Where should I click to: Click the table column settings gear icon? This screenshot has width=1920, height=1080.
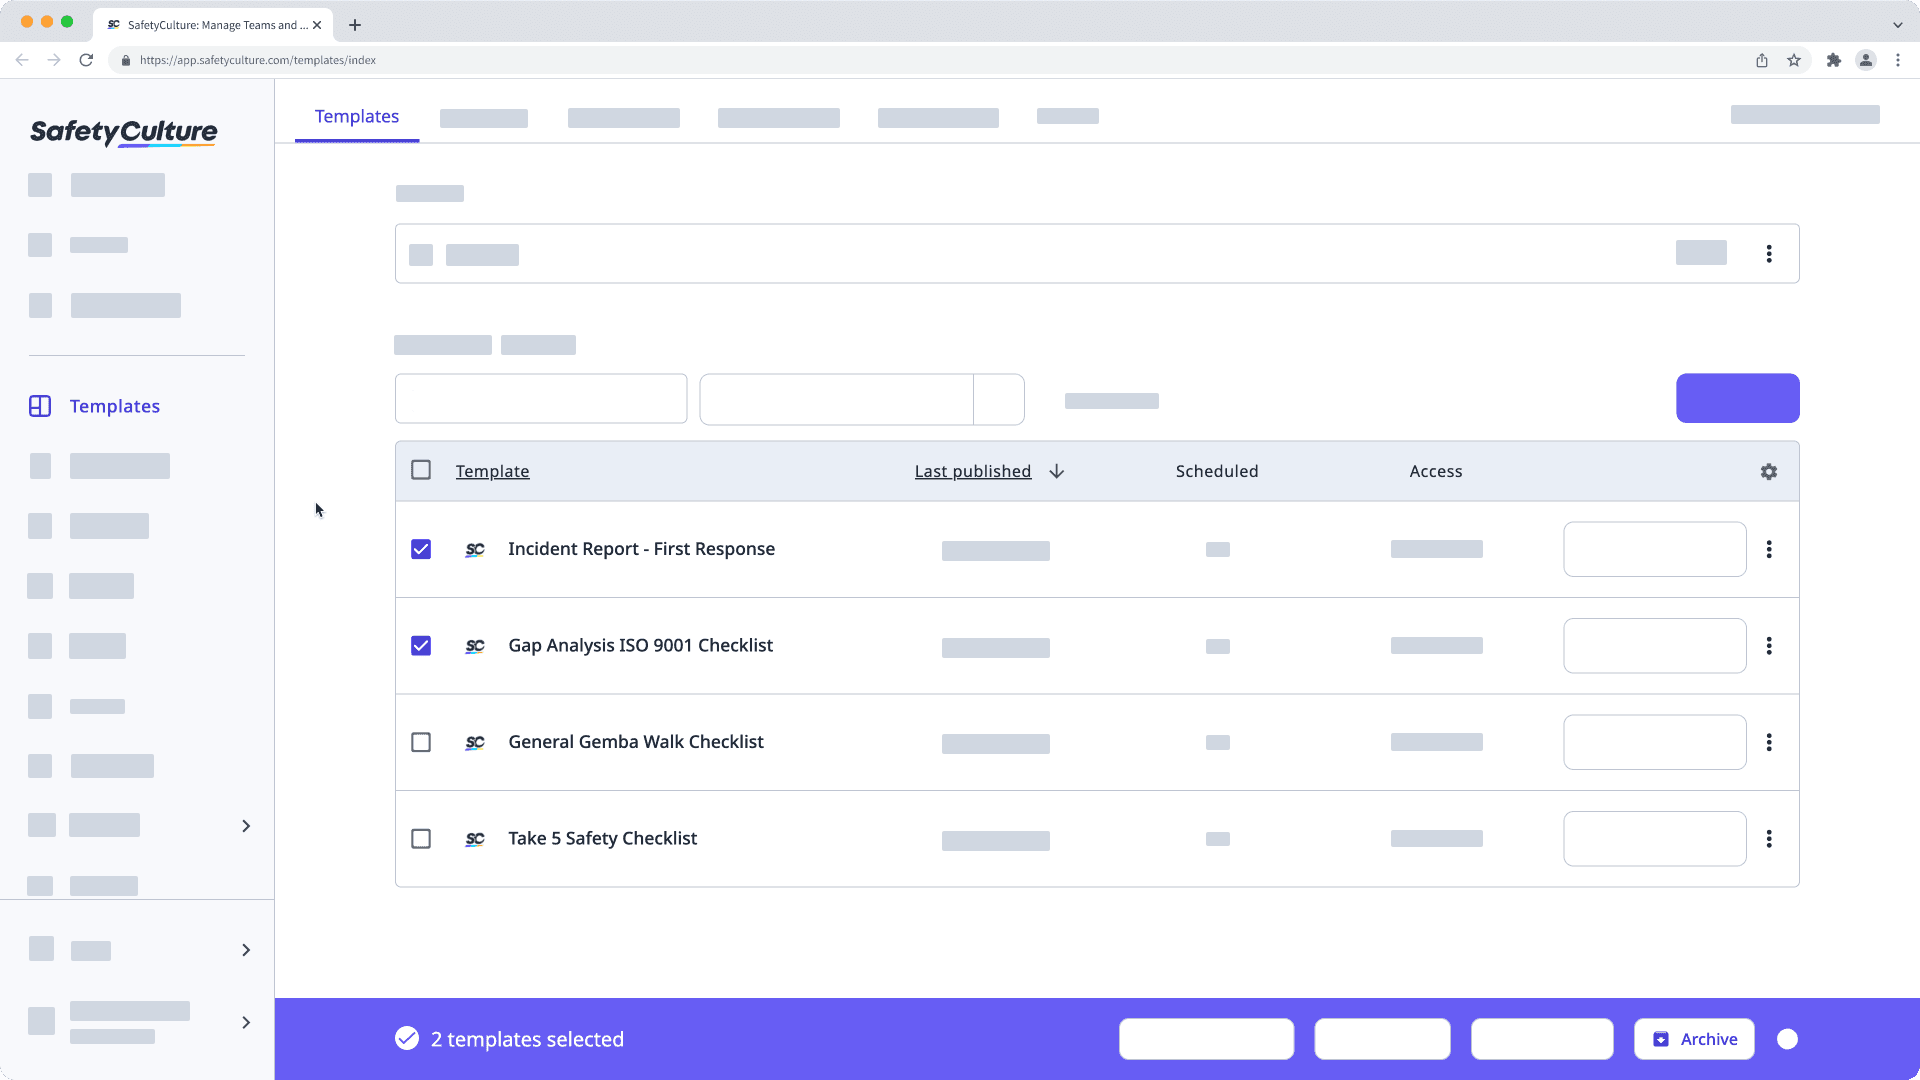pos(1769,471)
